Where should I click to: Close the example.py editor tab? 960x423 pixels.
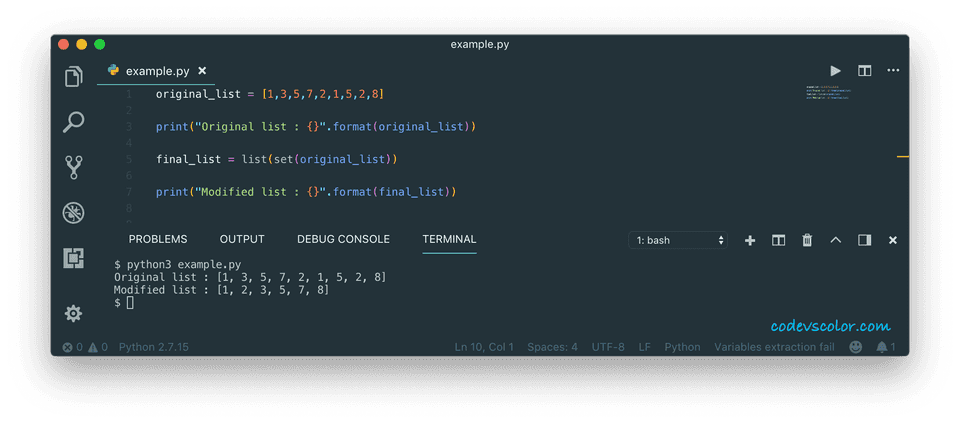click(202, 71)
